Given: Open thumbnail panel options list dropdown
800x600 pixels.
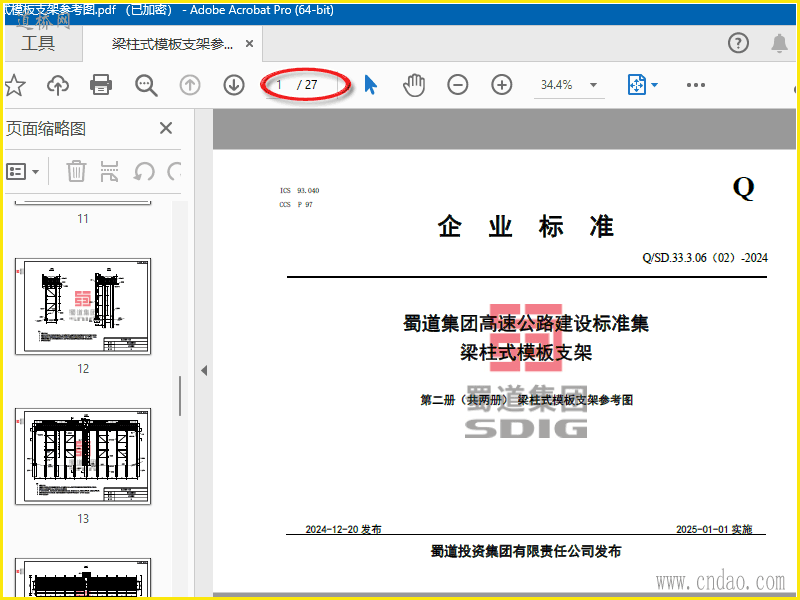Looking at the screenshot, I should (22, 171).
